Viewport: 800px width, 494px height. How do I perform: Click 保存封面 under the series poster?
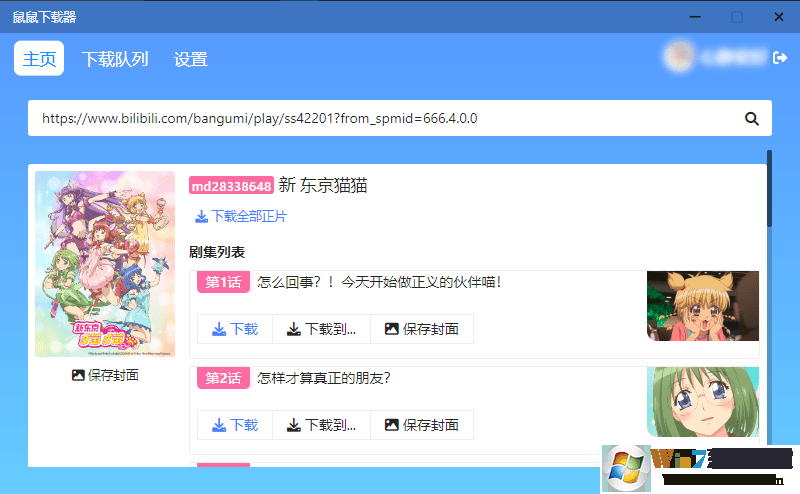point(105,375)
